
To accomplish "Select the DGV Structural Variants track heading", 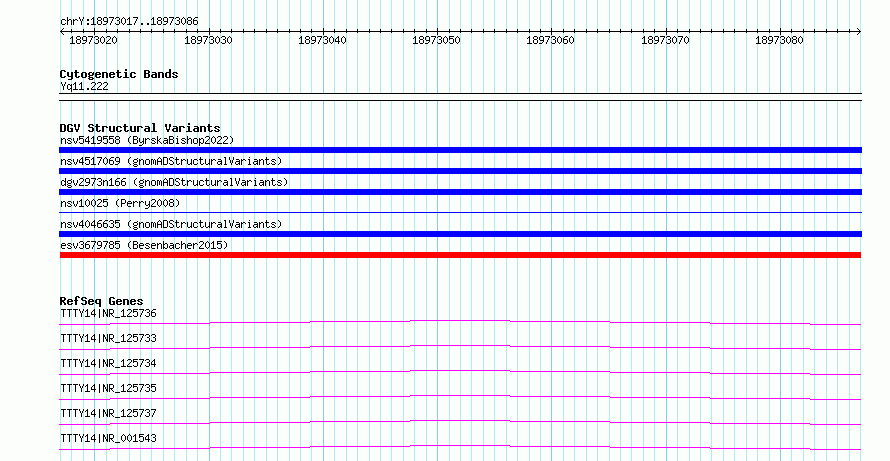I will [x=140, y=128].
